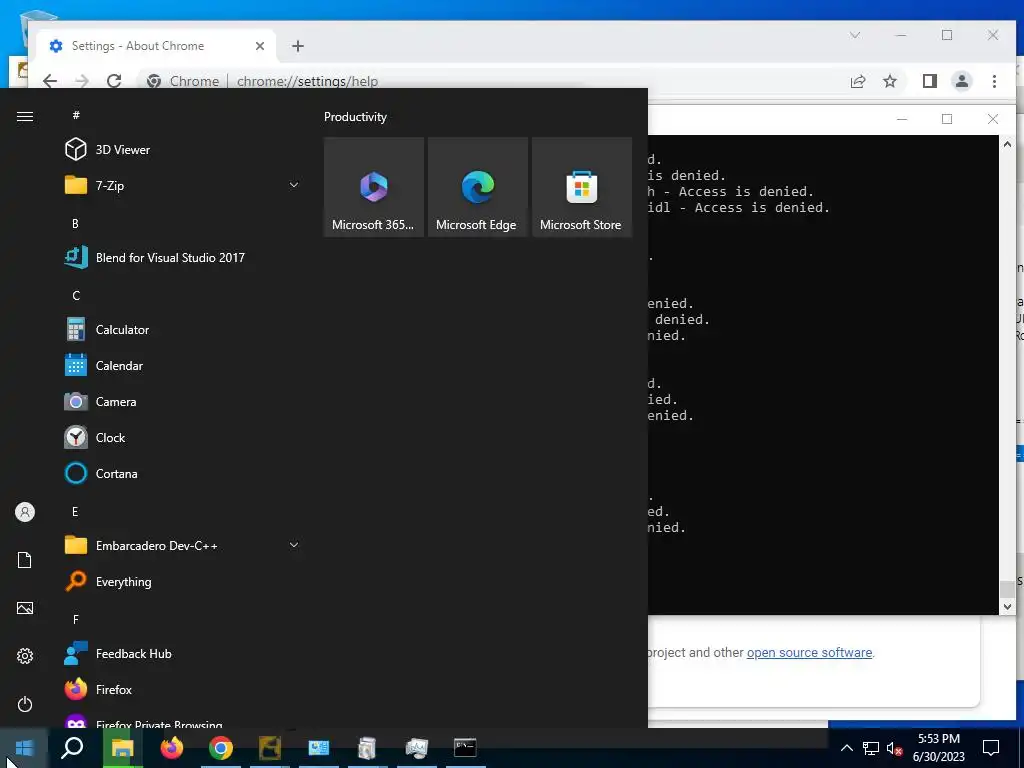Reload the Chrome page
The width and height of the screenshot is (1024, 768).
(114, 81)
